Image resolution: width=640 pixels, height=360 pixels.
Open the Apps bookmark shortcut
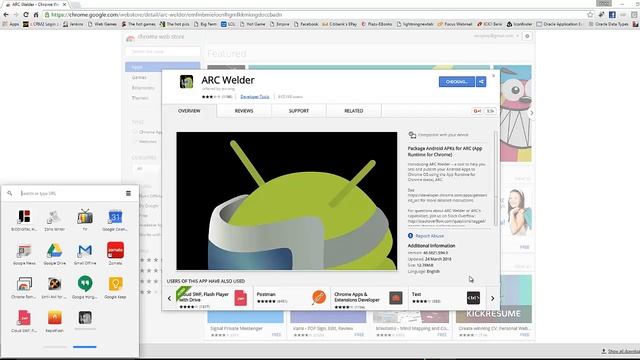[11, 24]
